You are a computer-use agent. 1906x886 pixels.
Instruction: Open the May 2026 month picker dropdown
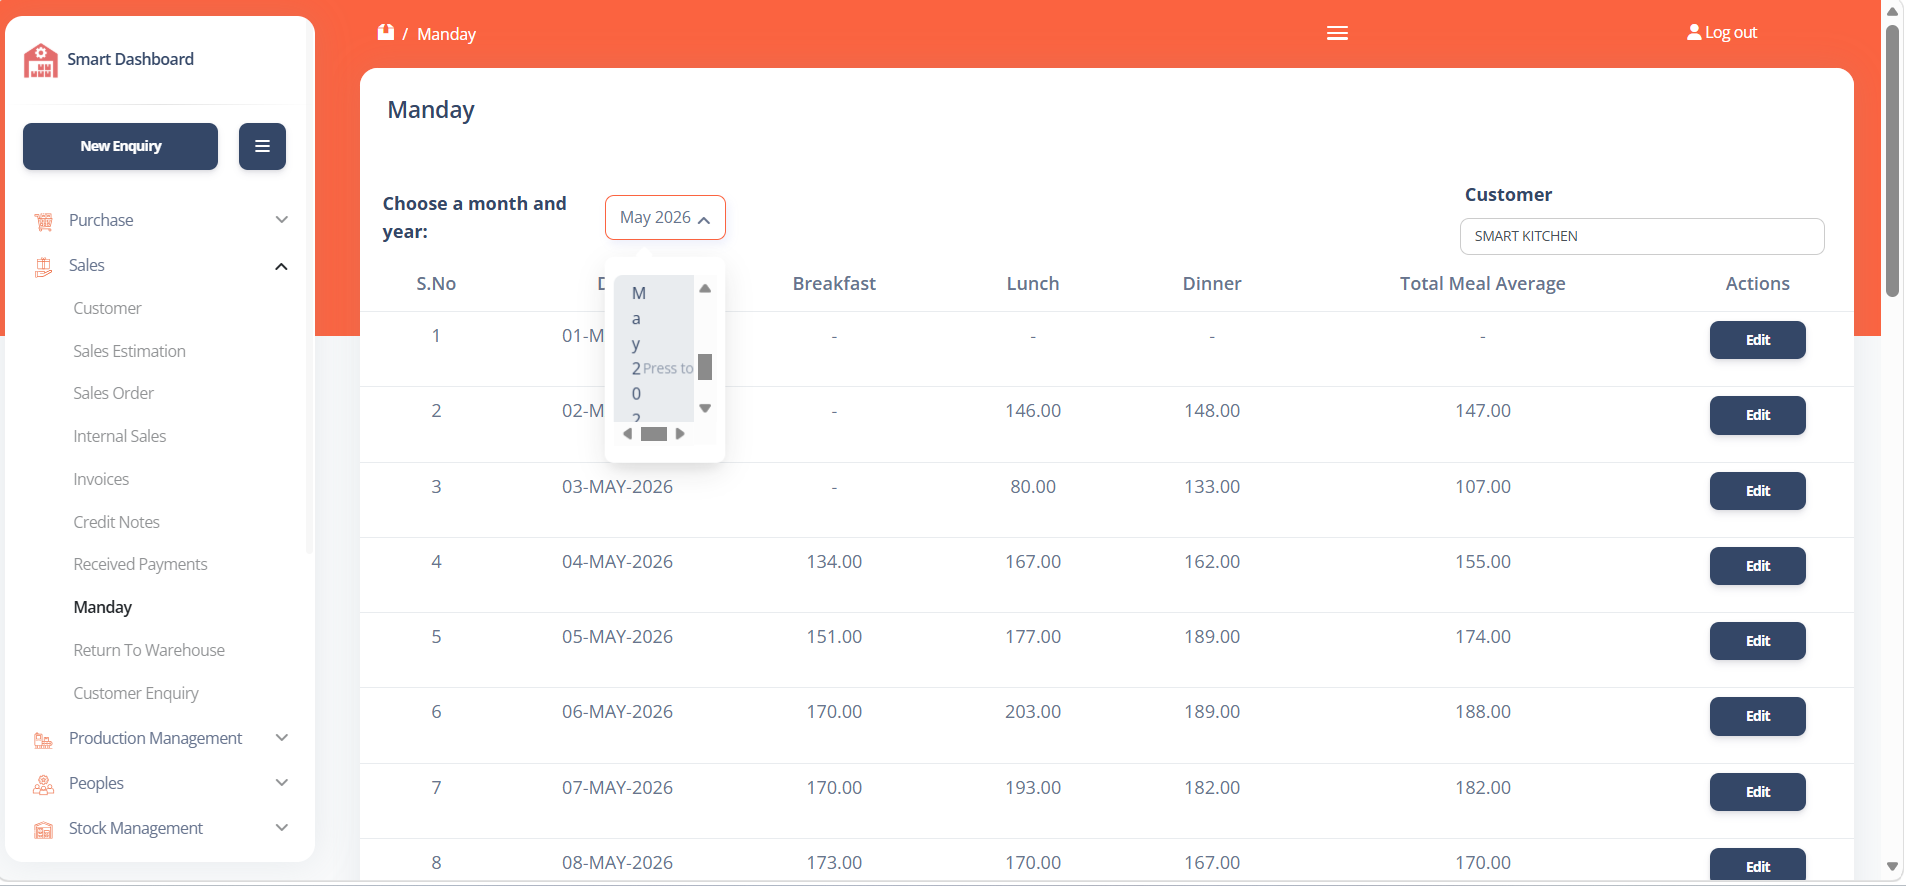(665, 217)
